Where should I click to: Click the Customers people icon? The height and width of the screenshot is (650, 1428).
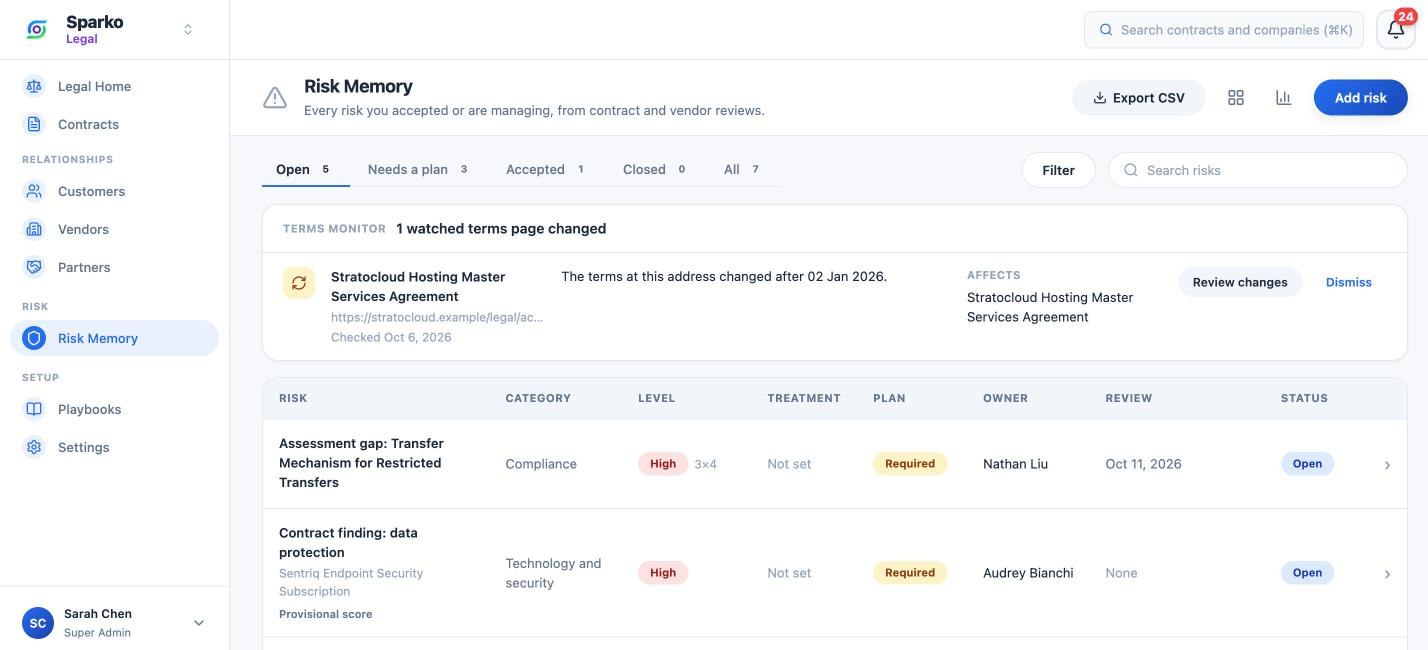point(34,191)
